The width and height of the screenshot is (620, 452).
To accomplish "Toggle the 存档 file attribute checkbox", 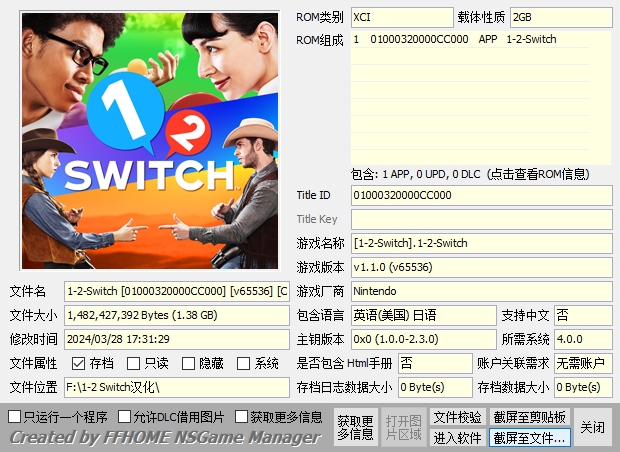I will point(78,363).
